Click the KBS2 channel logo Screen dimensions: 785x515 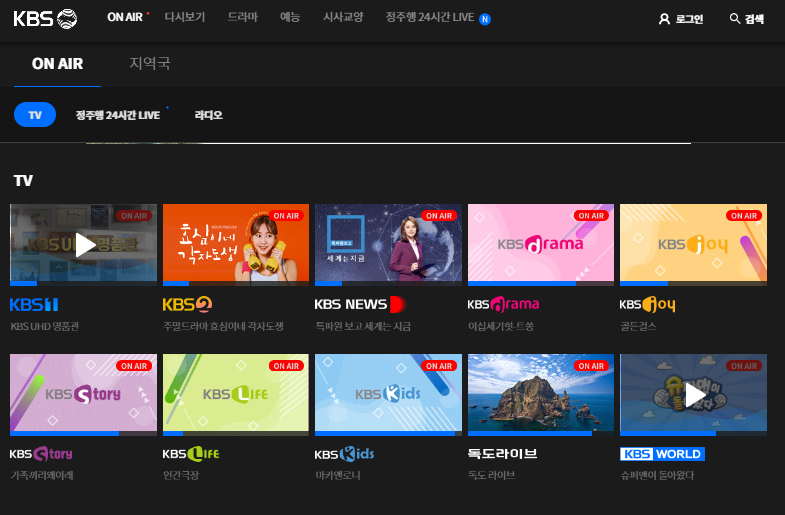coord(187,304)
